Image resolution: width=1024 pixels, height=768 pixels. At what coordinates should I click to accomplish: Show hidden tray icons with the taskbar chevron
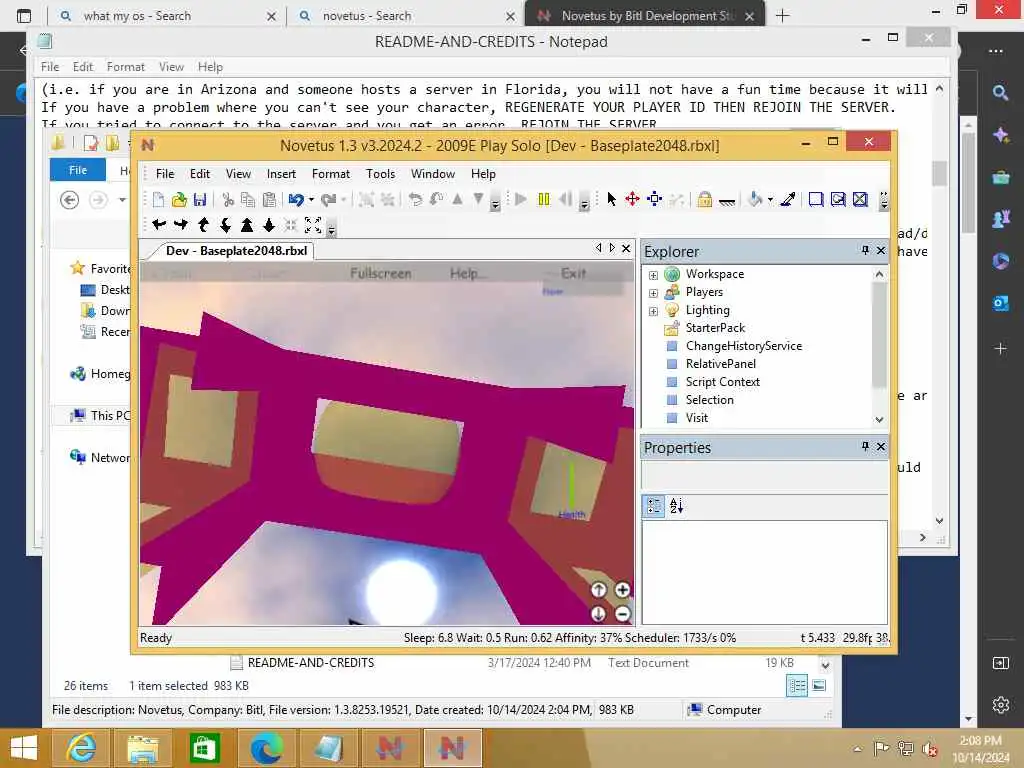[857, 749]
